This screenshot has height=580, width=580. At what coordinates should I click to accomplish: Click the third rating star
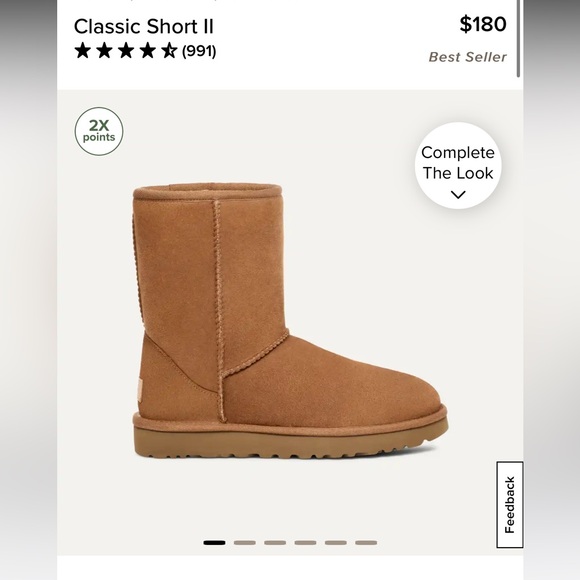pos(126,50)
